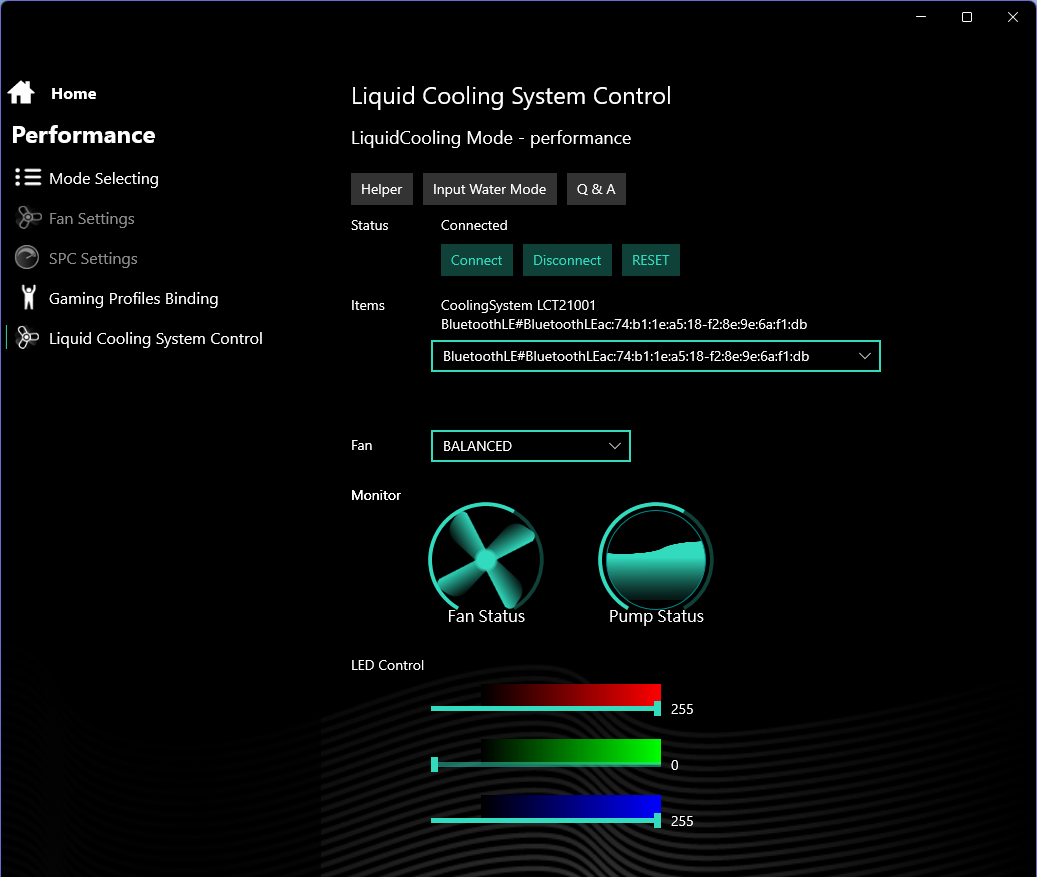The height and width of the screenshot is (877, 1037).
Task: Open the Home menu label
Action: click(x=73, y=94)
